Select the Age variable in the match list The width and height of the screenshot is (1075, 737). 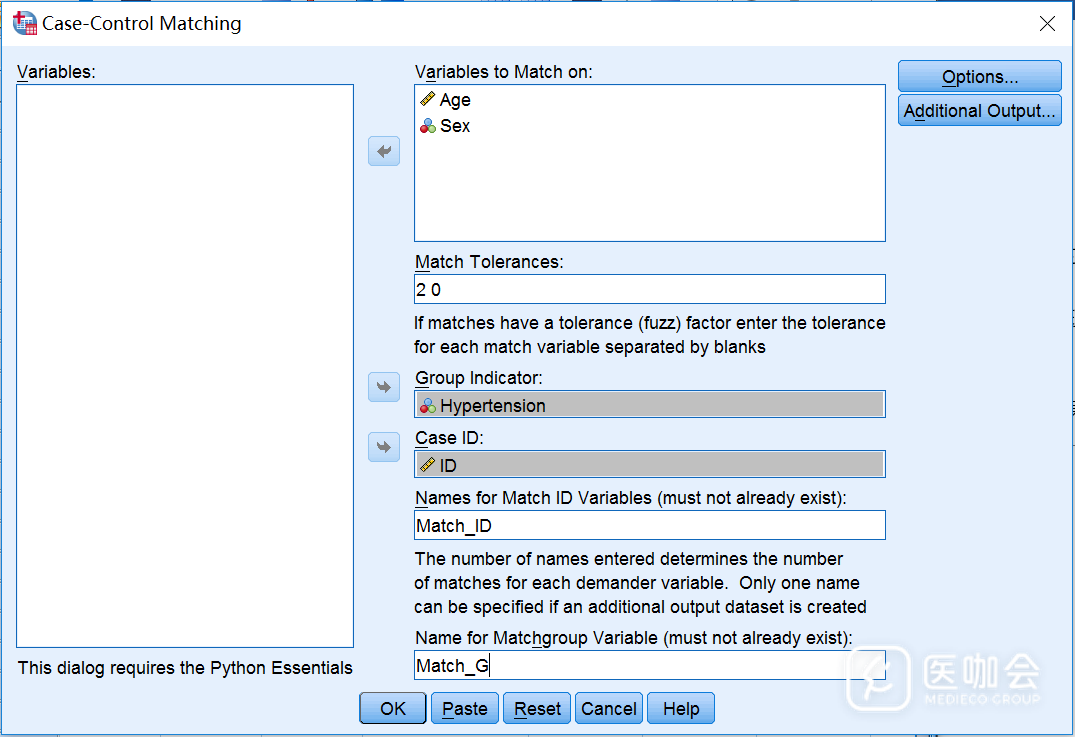click(455, 100)
